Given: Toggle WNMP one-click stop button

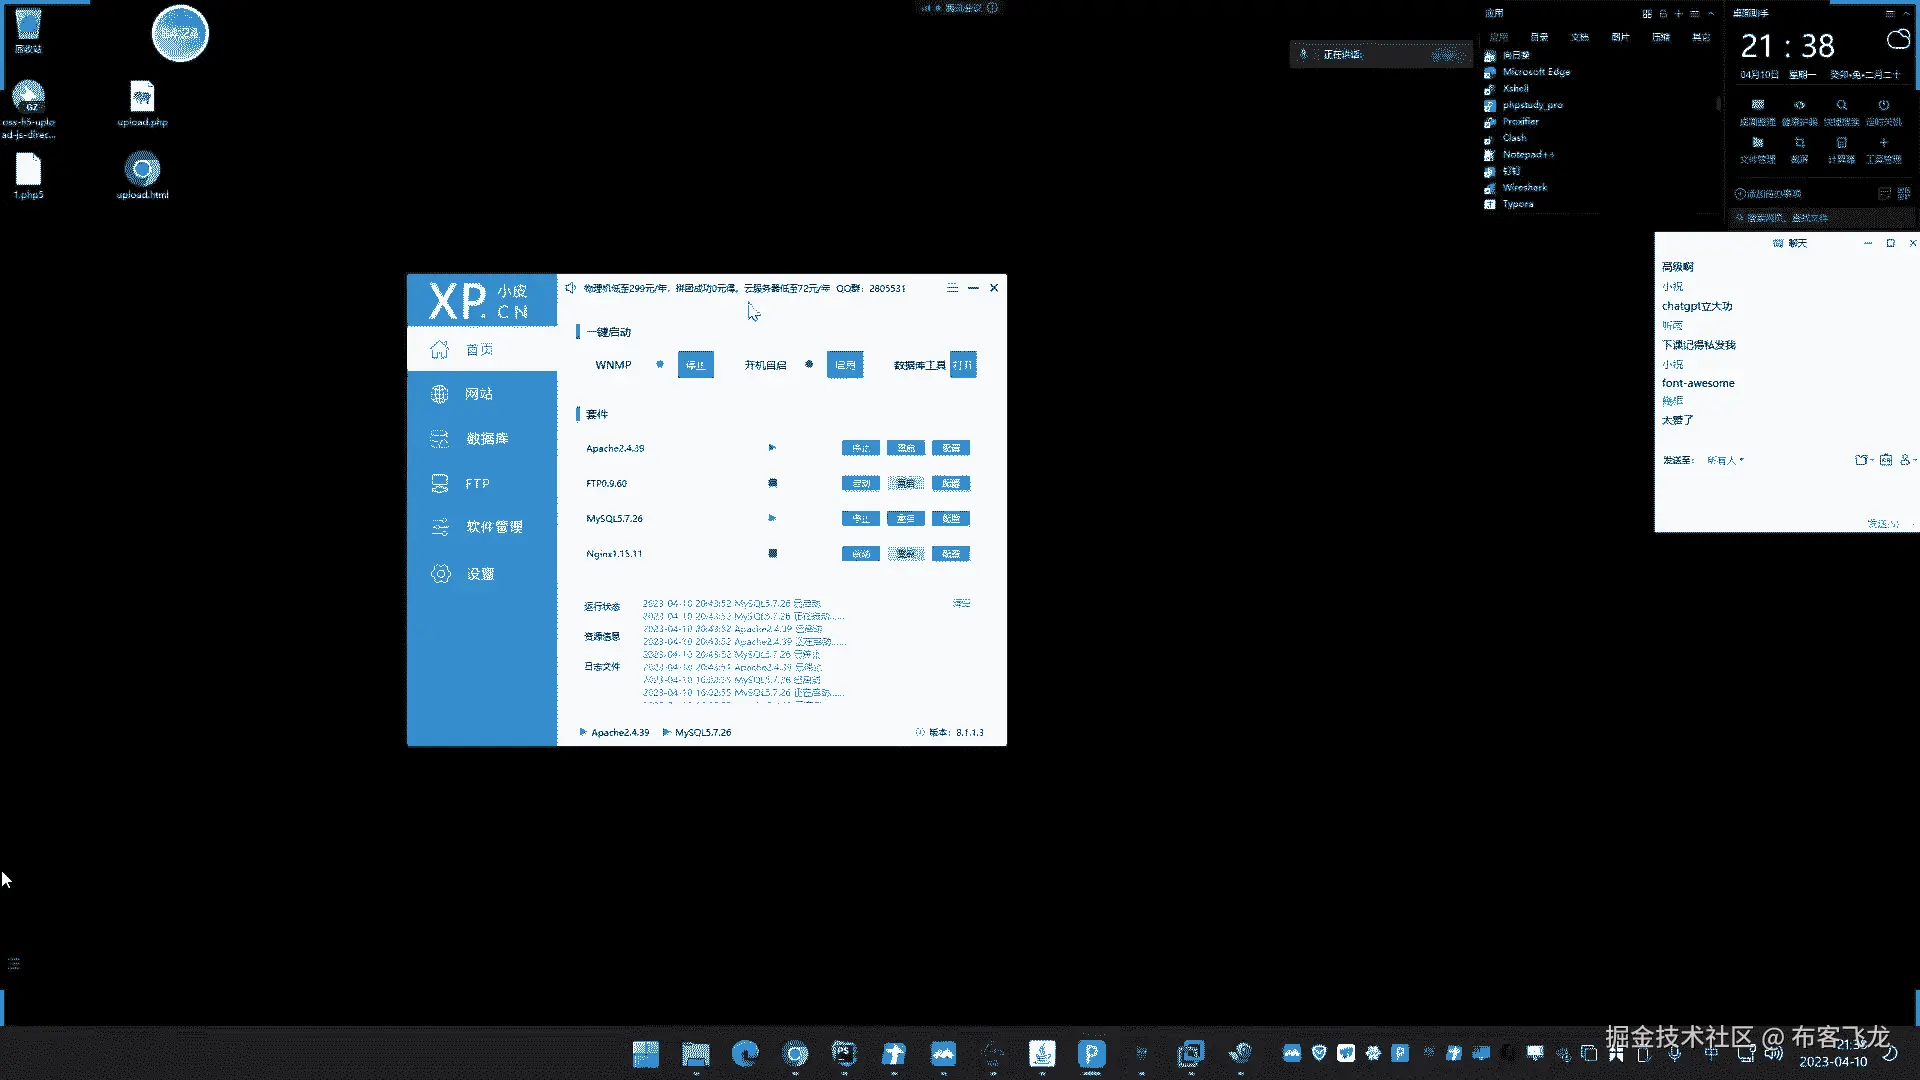Looking at the screenshot, I should 695,365.
